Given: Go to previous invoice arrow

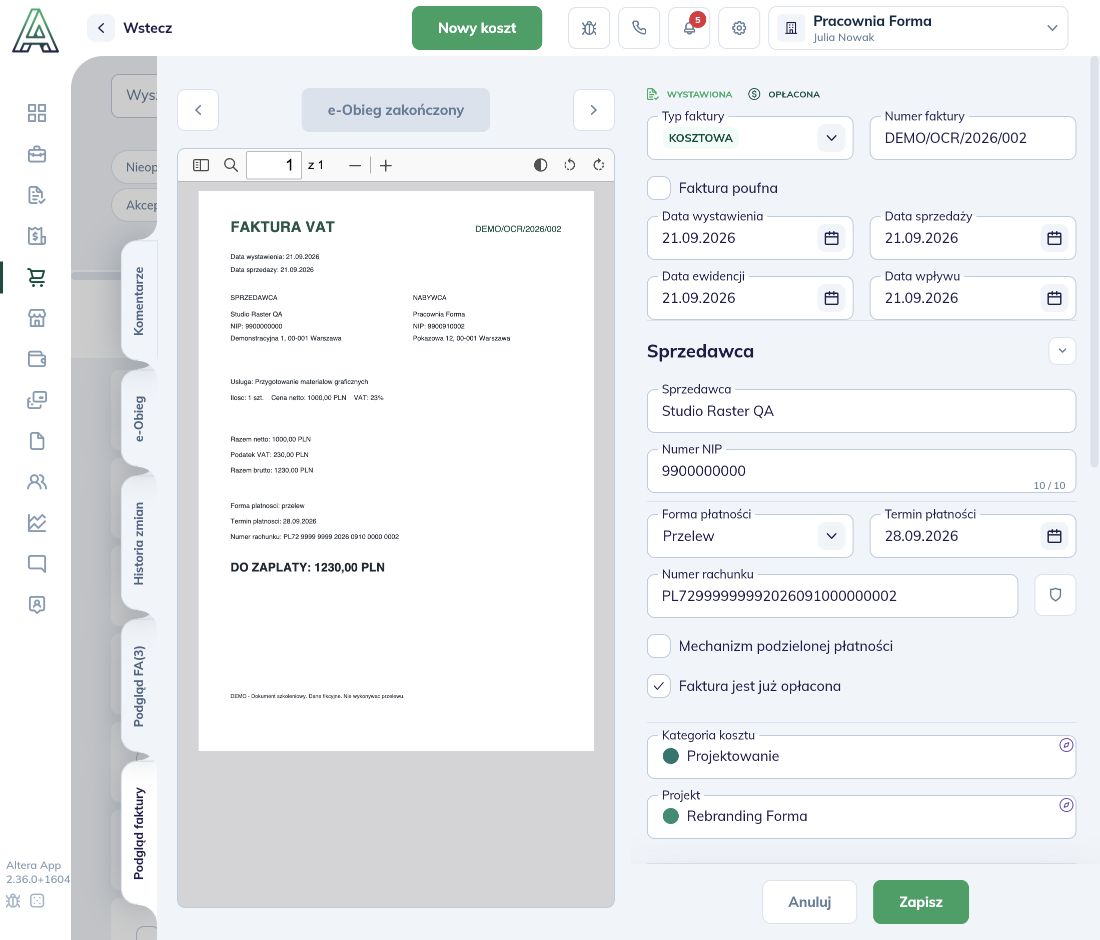Looking at the screenshot, I should [198, 110].
